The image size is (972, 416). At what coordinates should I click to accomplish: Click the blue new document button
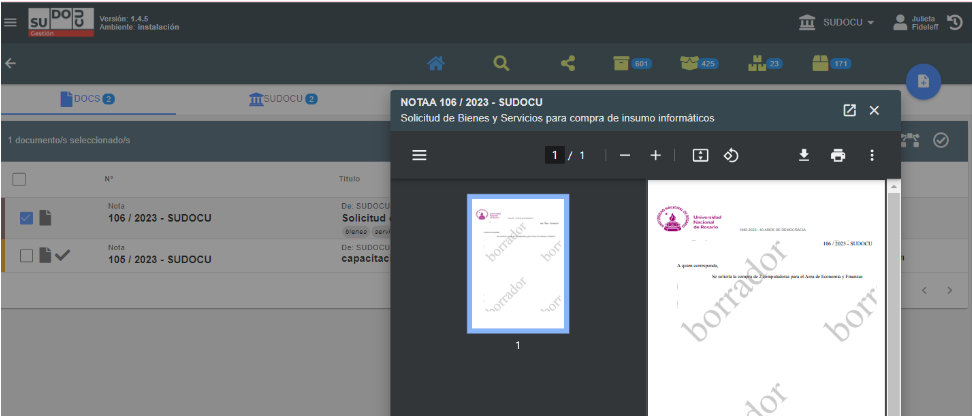(923, 82)
